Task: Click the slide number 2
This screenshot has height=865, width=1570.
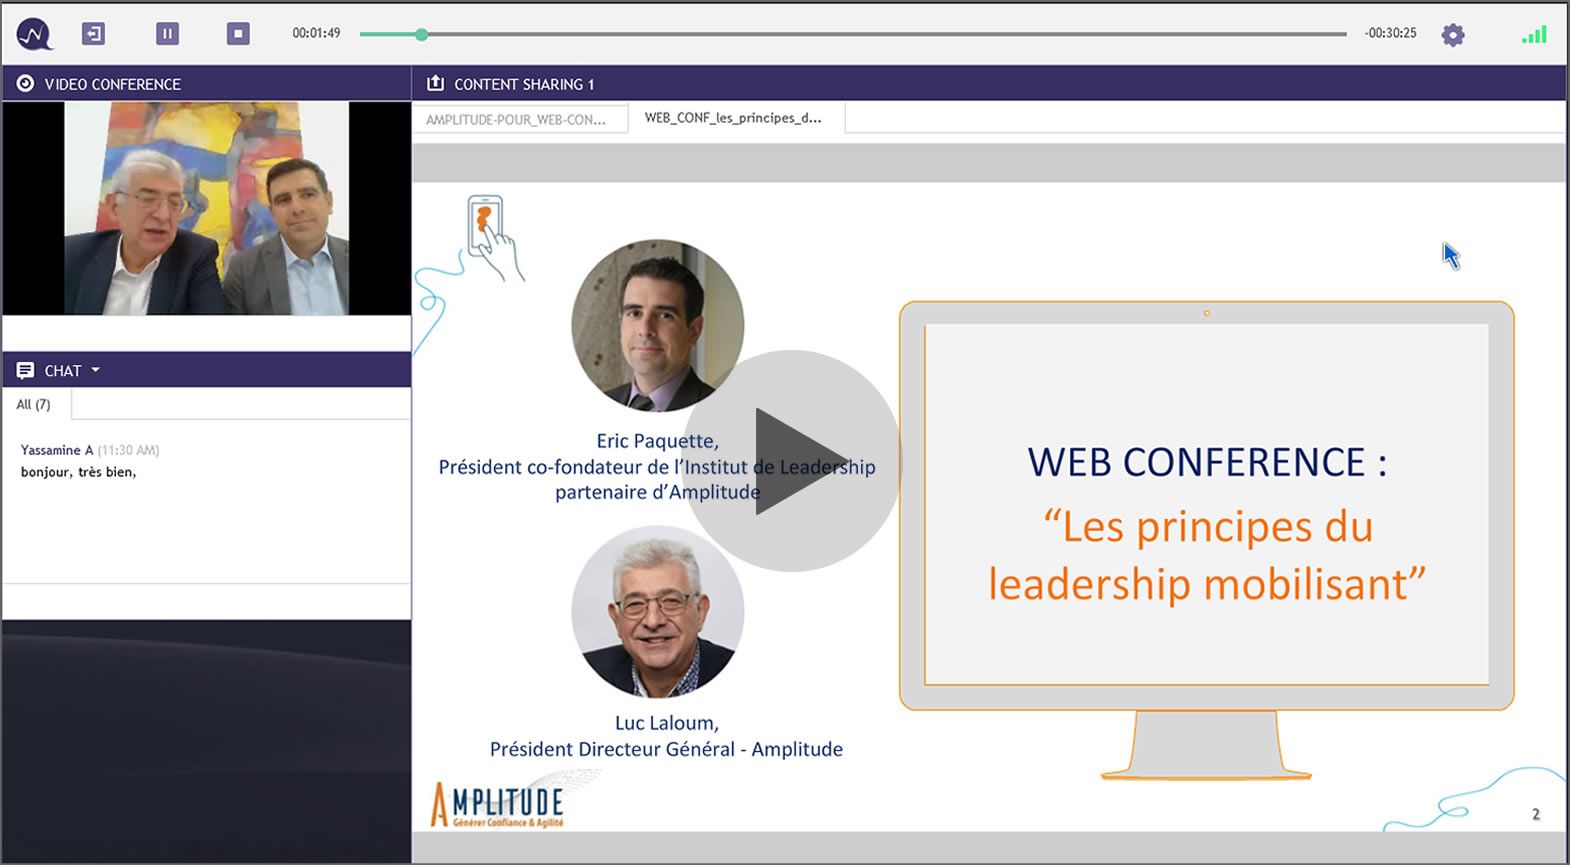Action: pos(1536,814)
